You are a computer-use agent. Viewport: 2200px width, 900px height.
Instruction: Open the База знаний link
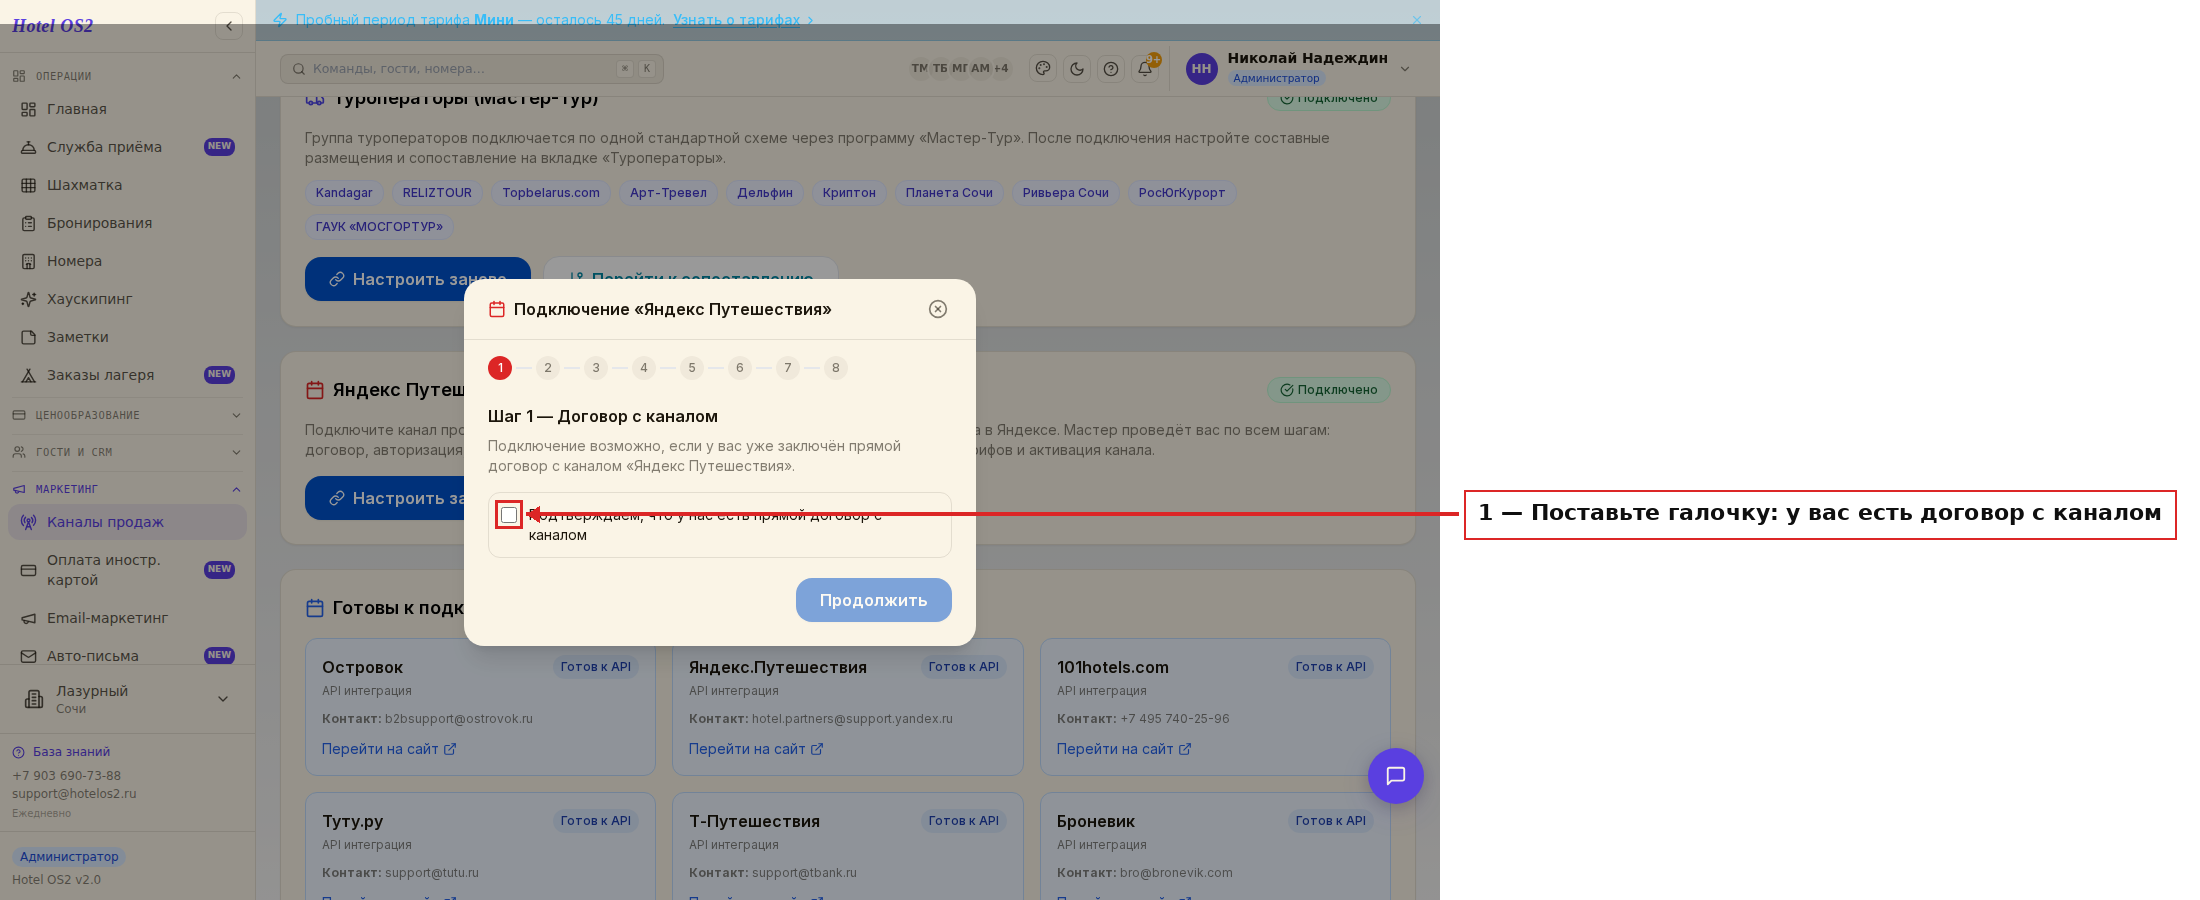coord(61,752)
